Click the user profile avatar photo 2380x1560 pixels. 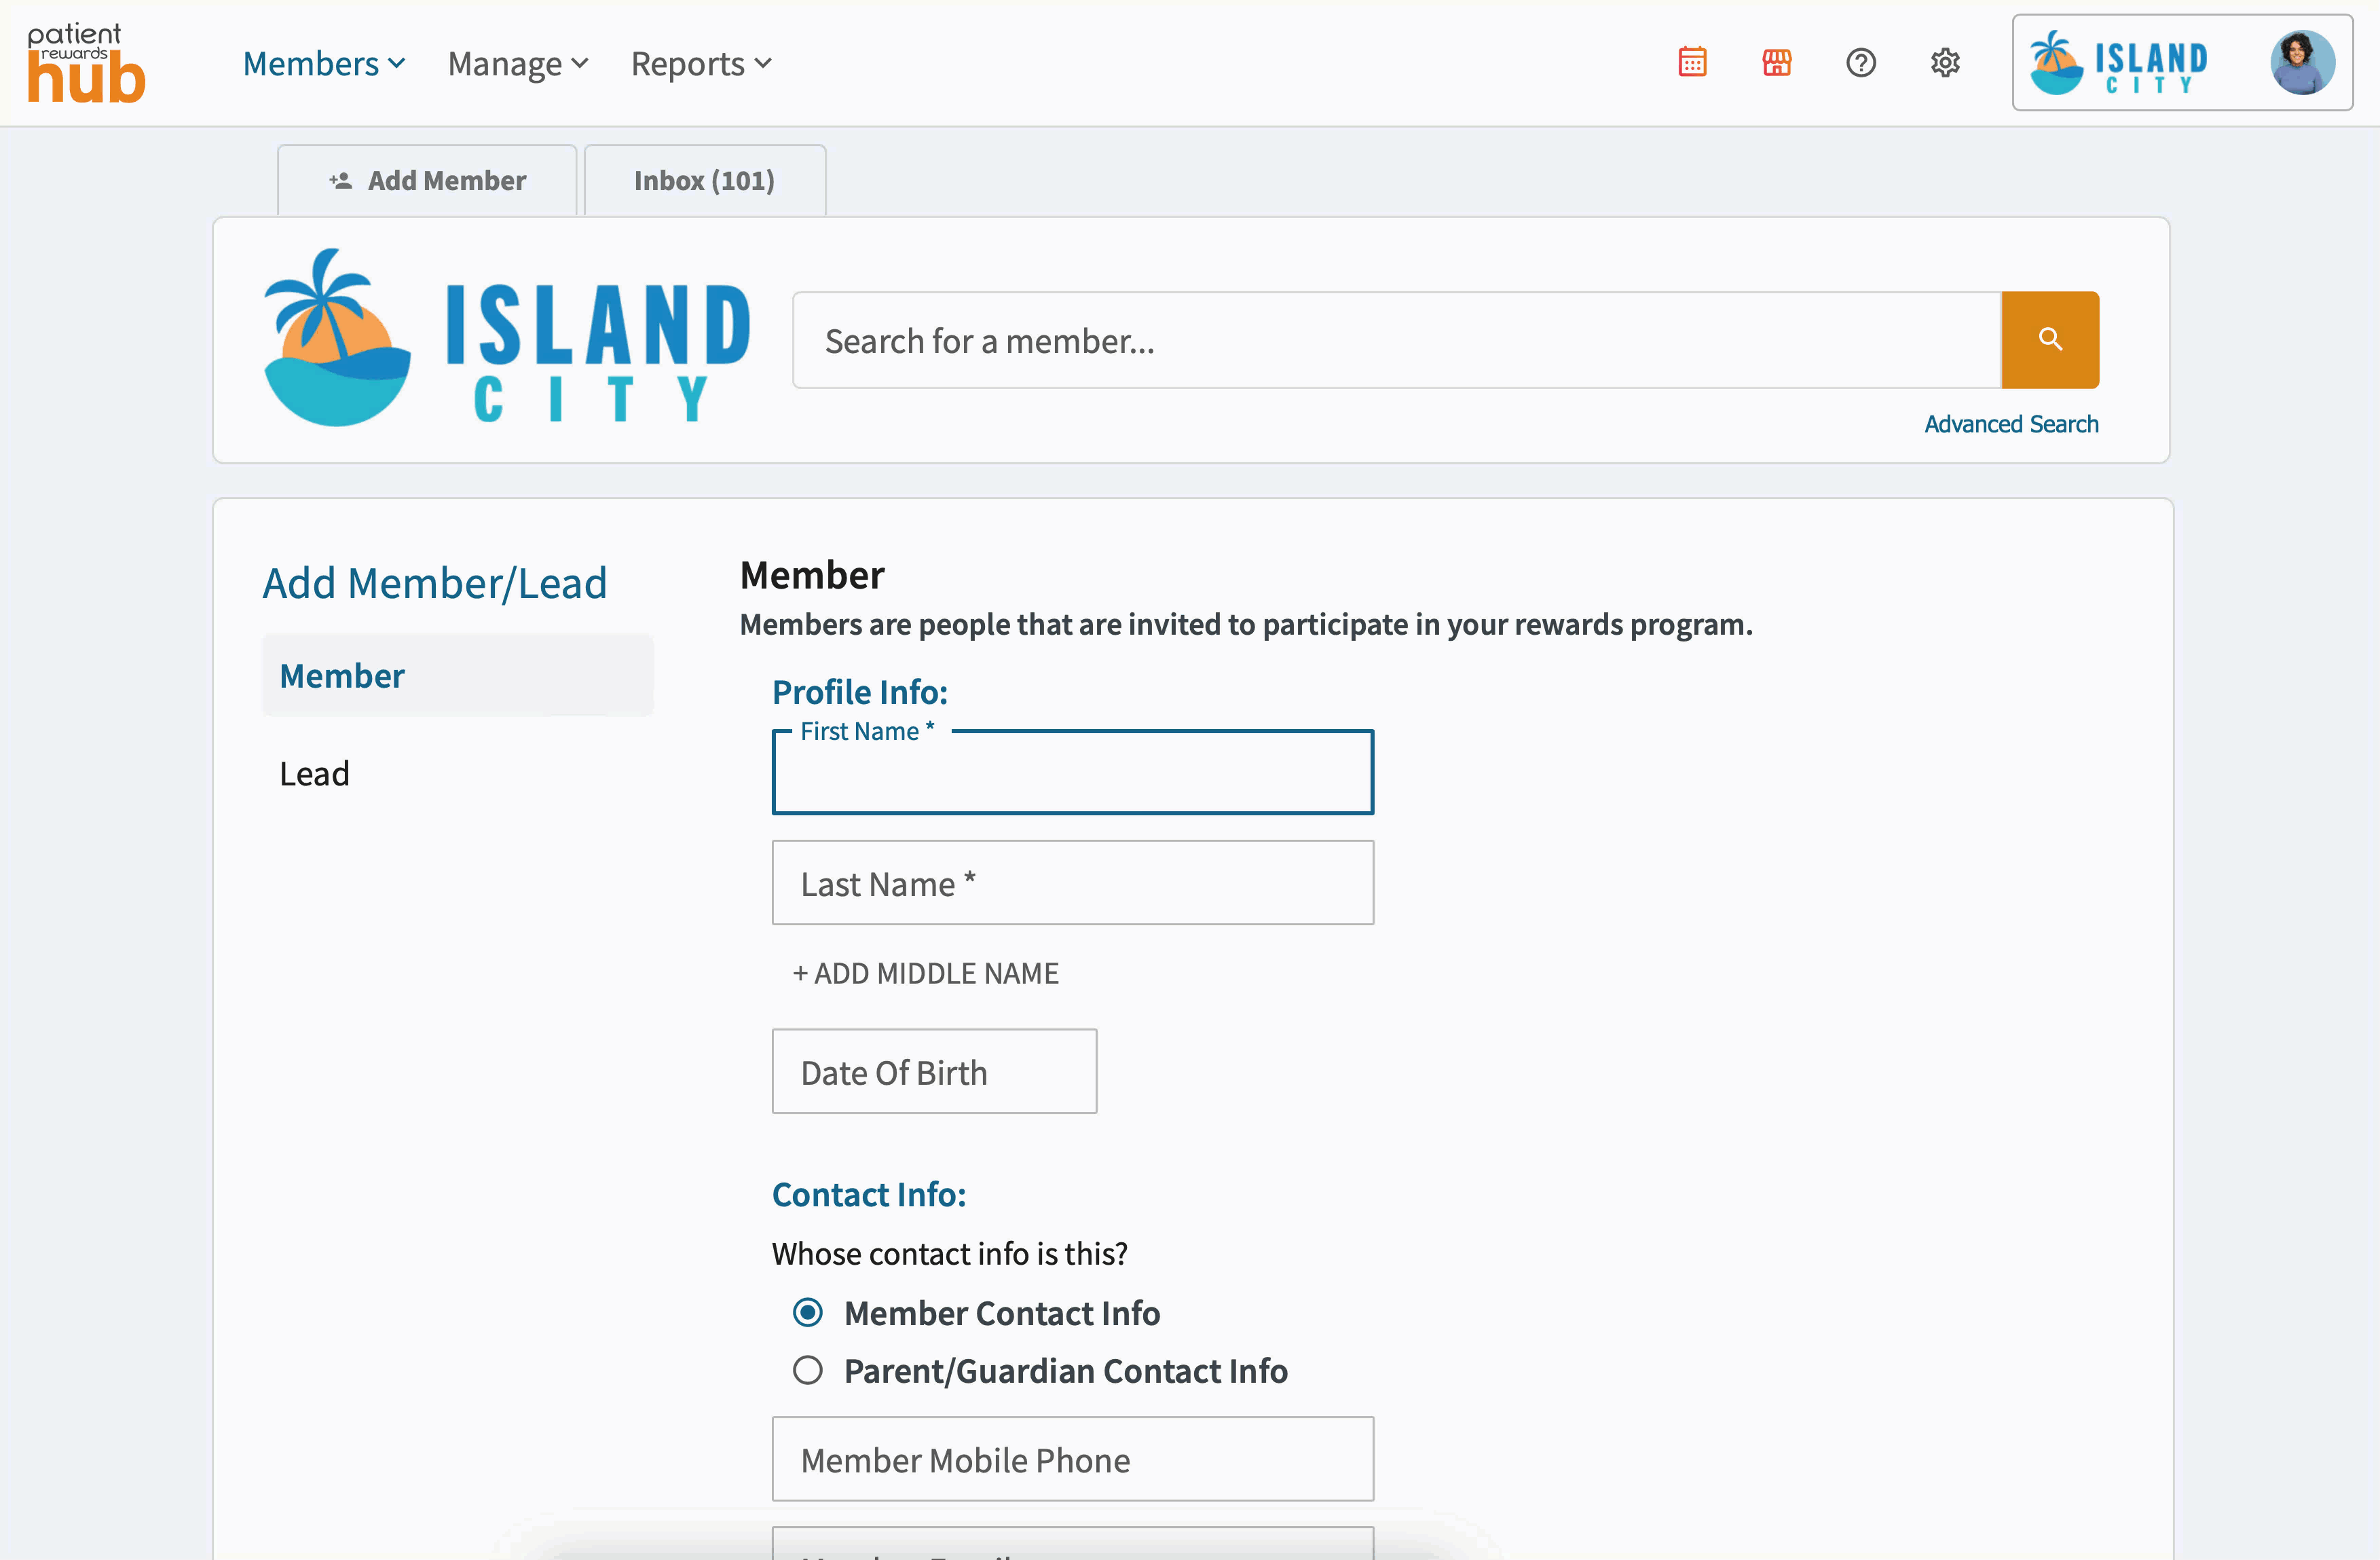pyautogui.click(x=2302, y=63)
